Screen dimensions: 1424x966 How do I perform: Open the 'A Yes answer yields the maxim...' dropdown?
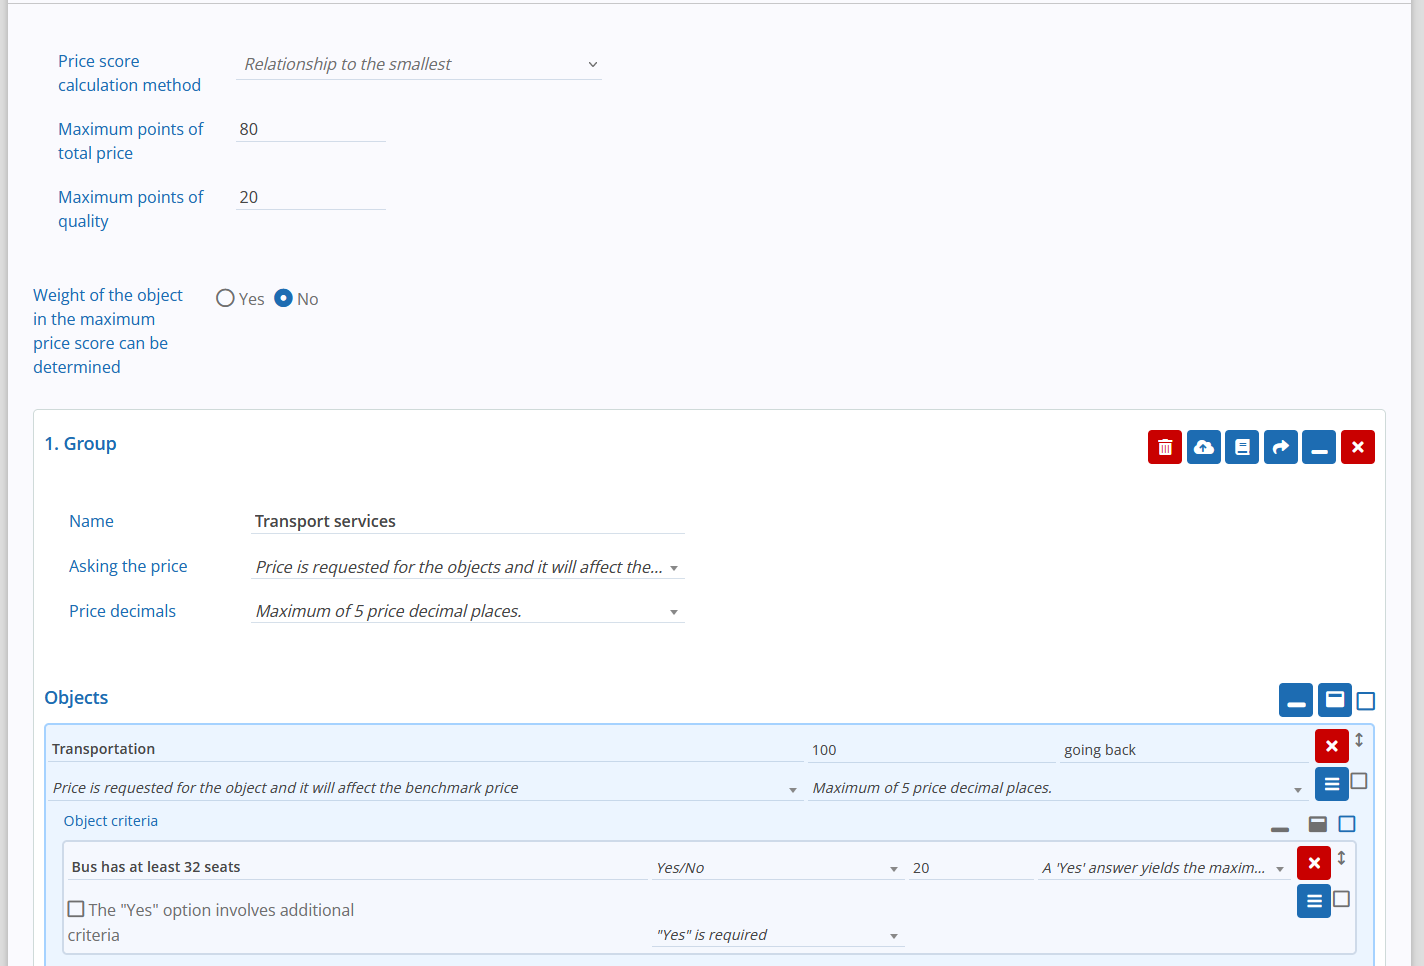[x=1164, y=868]
